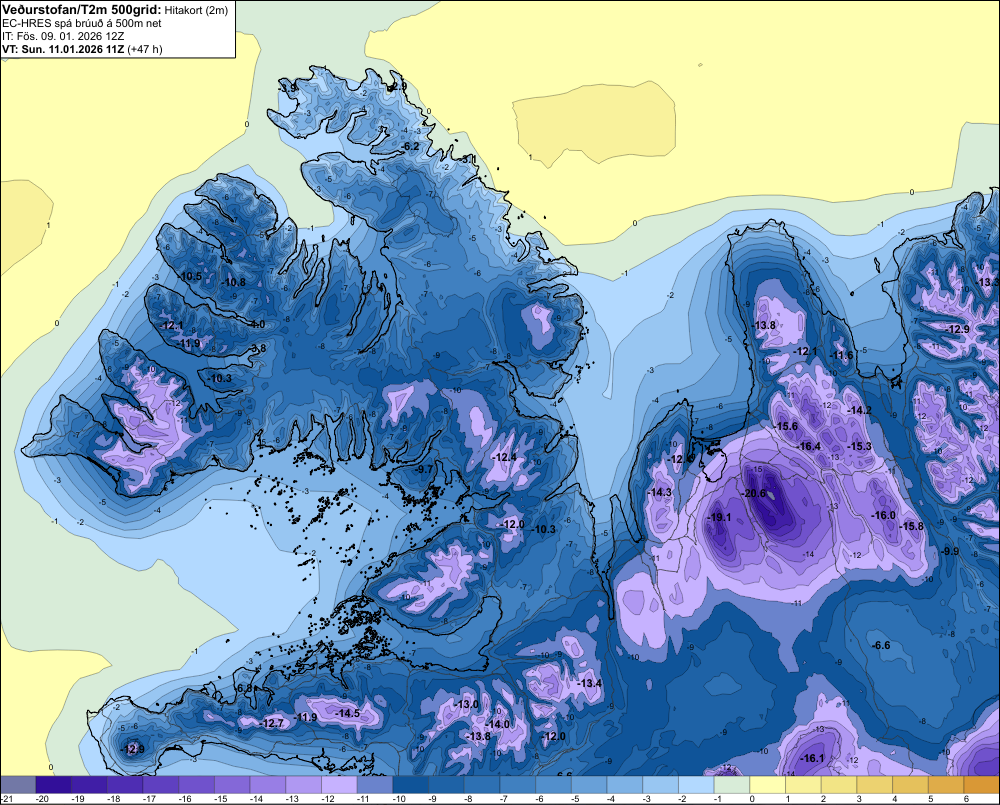Select the -13.4 temperature label
The width and height of the screenshot is (1000, 805).
click(589, 684)
